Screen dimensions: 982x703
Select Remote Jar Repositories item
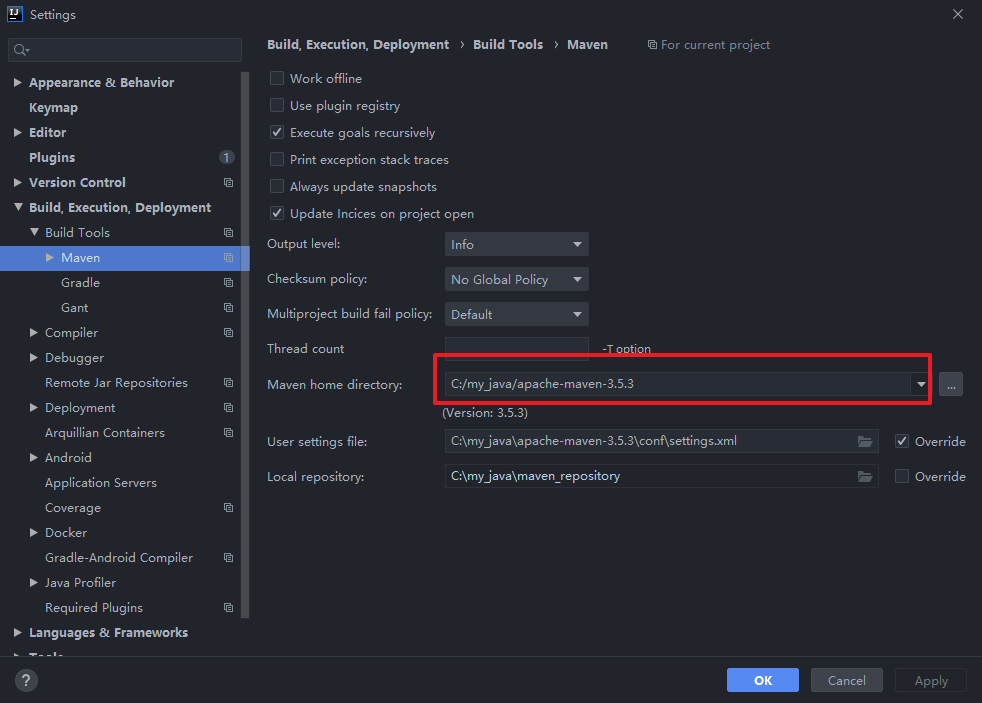[x=116, y=382]
